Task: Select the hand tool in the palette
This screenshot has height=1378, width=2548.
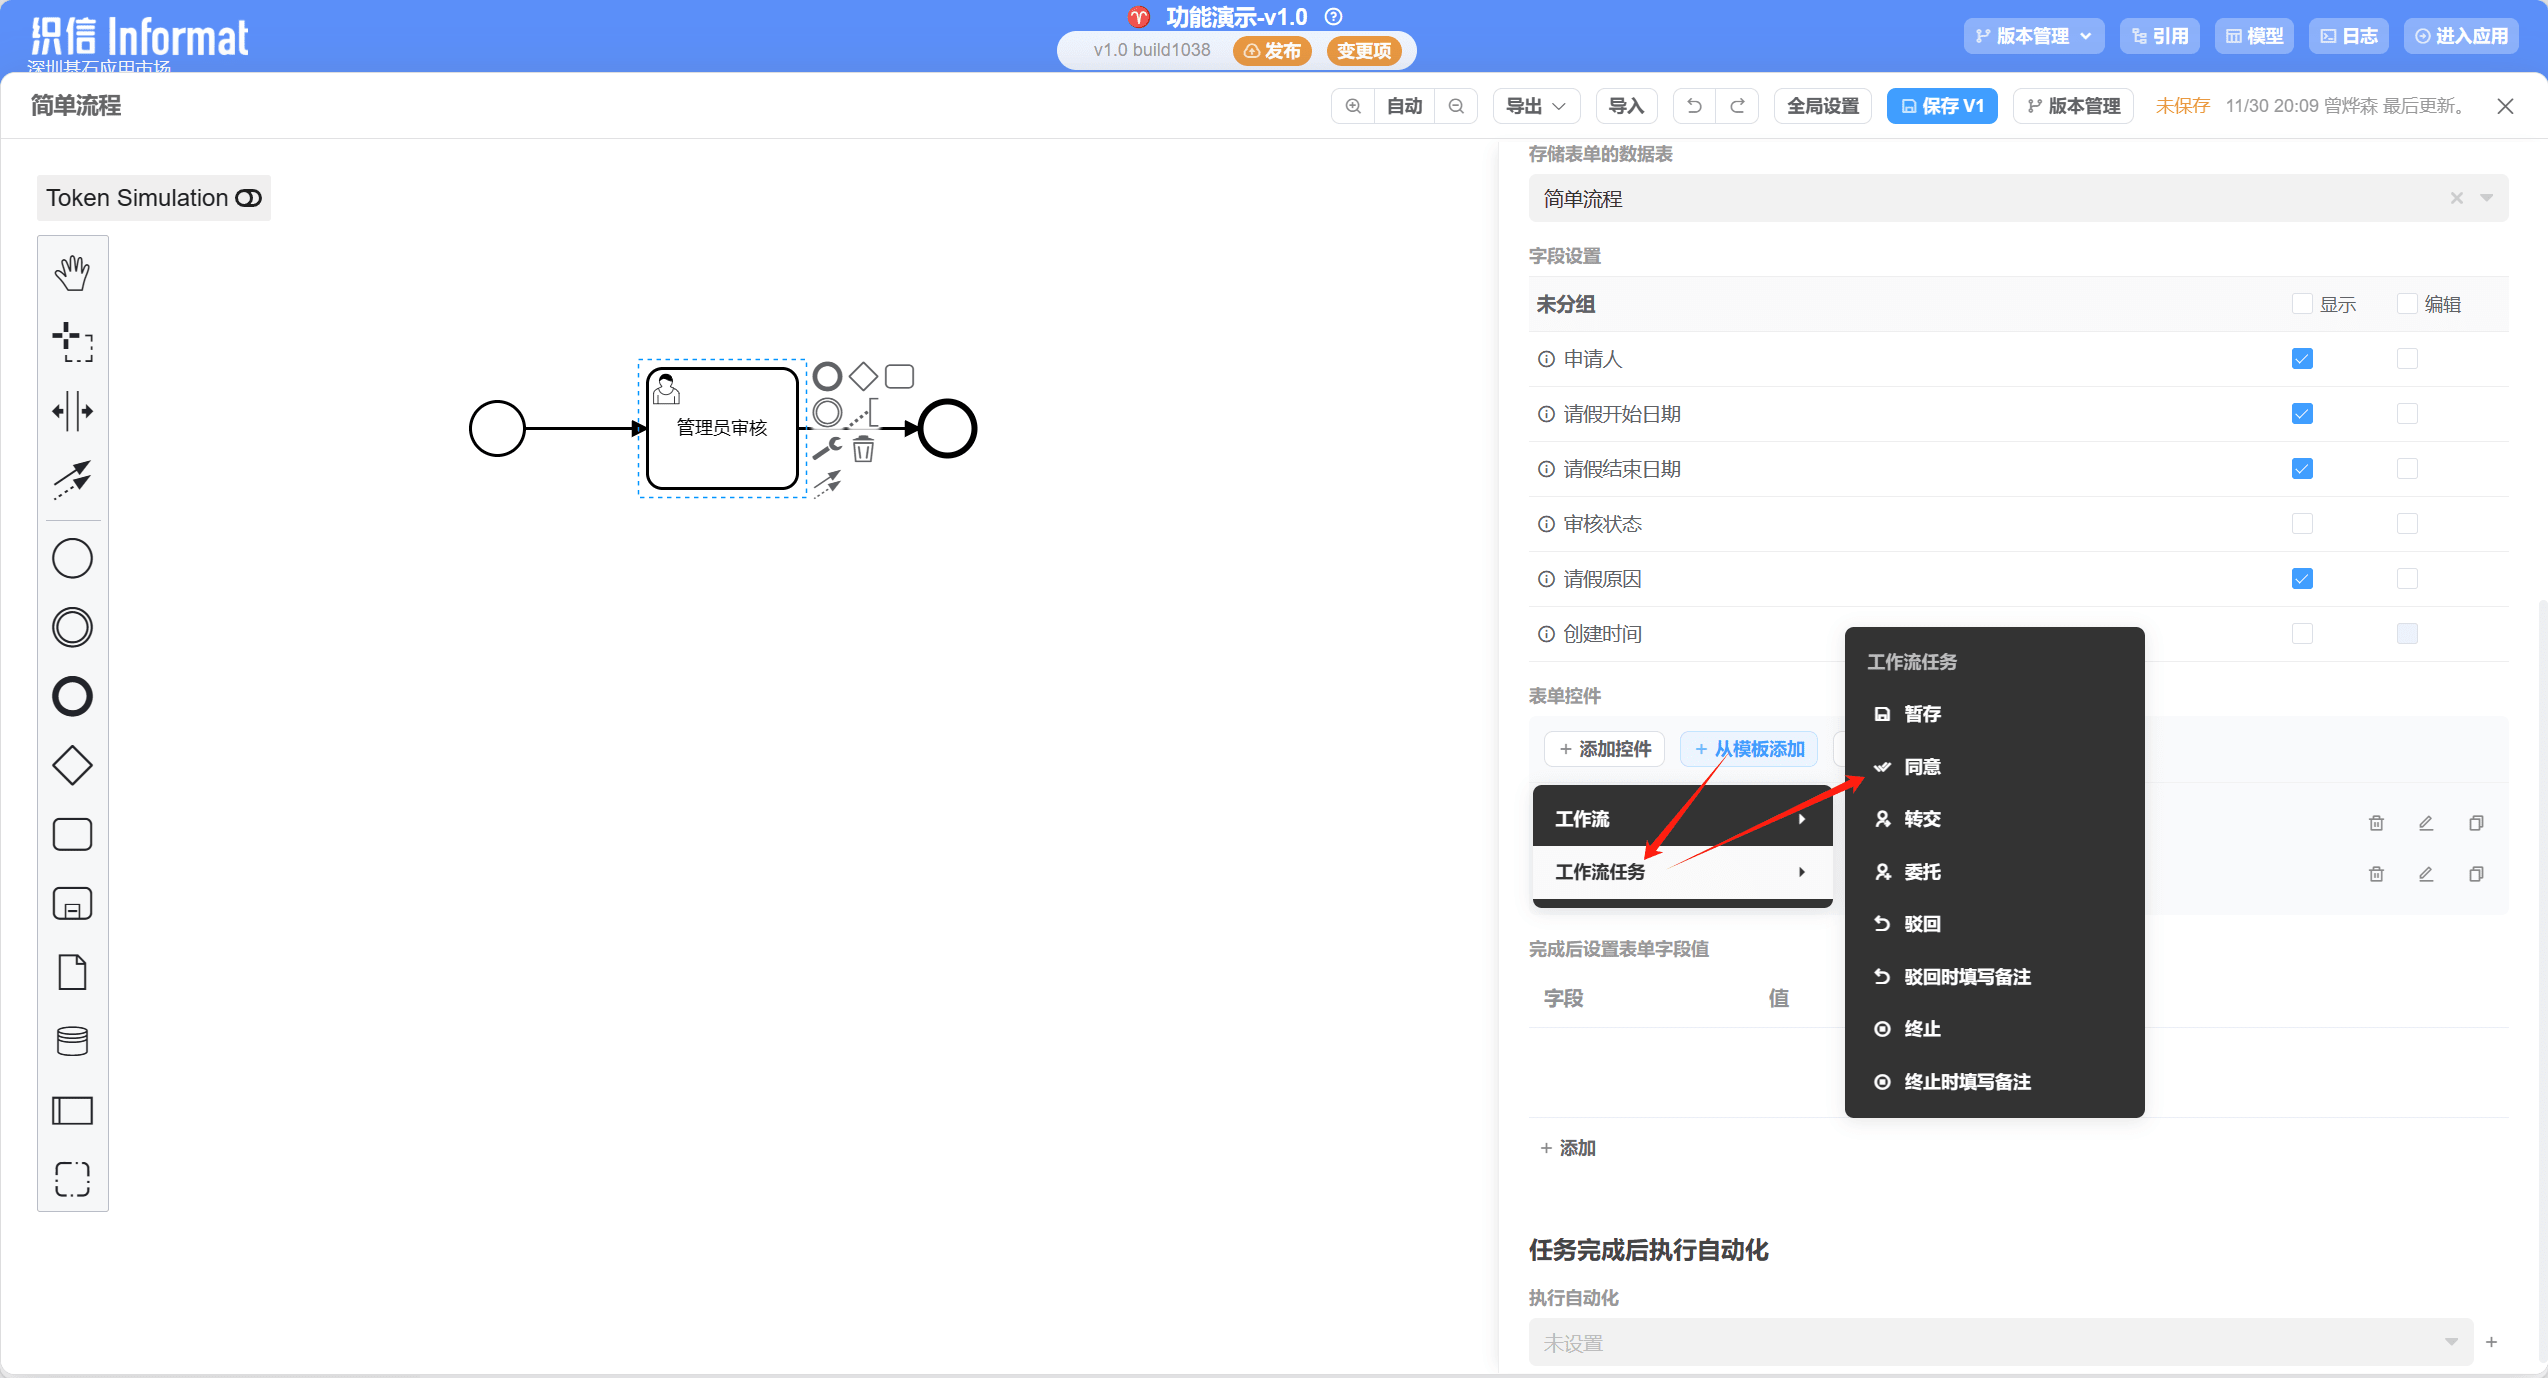Action: 72,272
